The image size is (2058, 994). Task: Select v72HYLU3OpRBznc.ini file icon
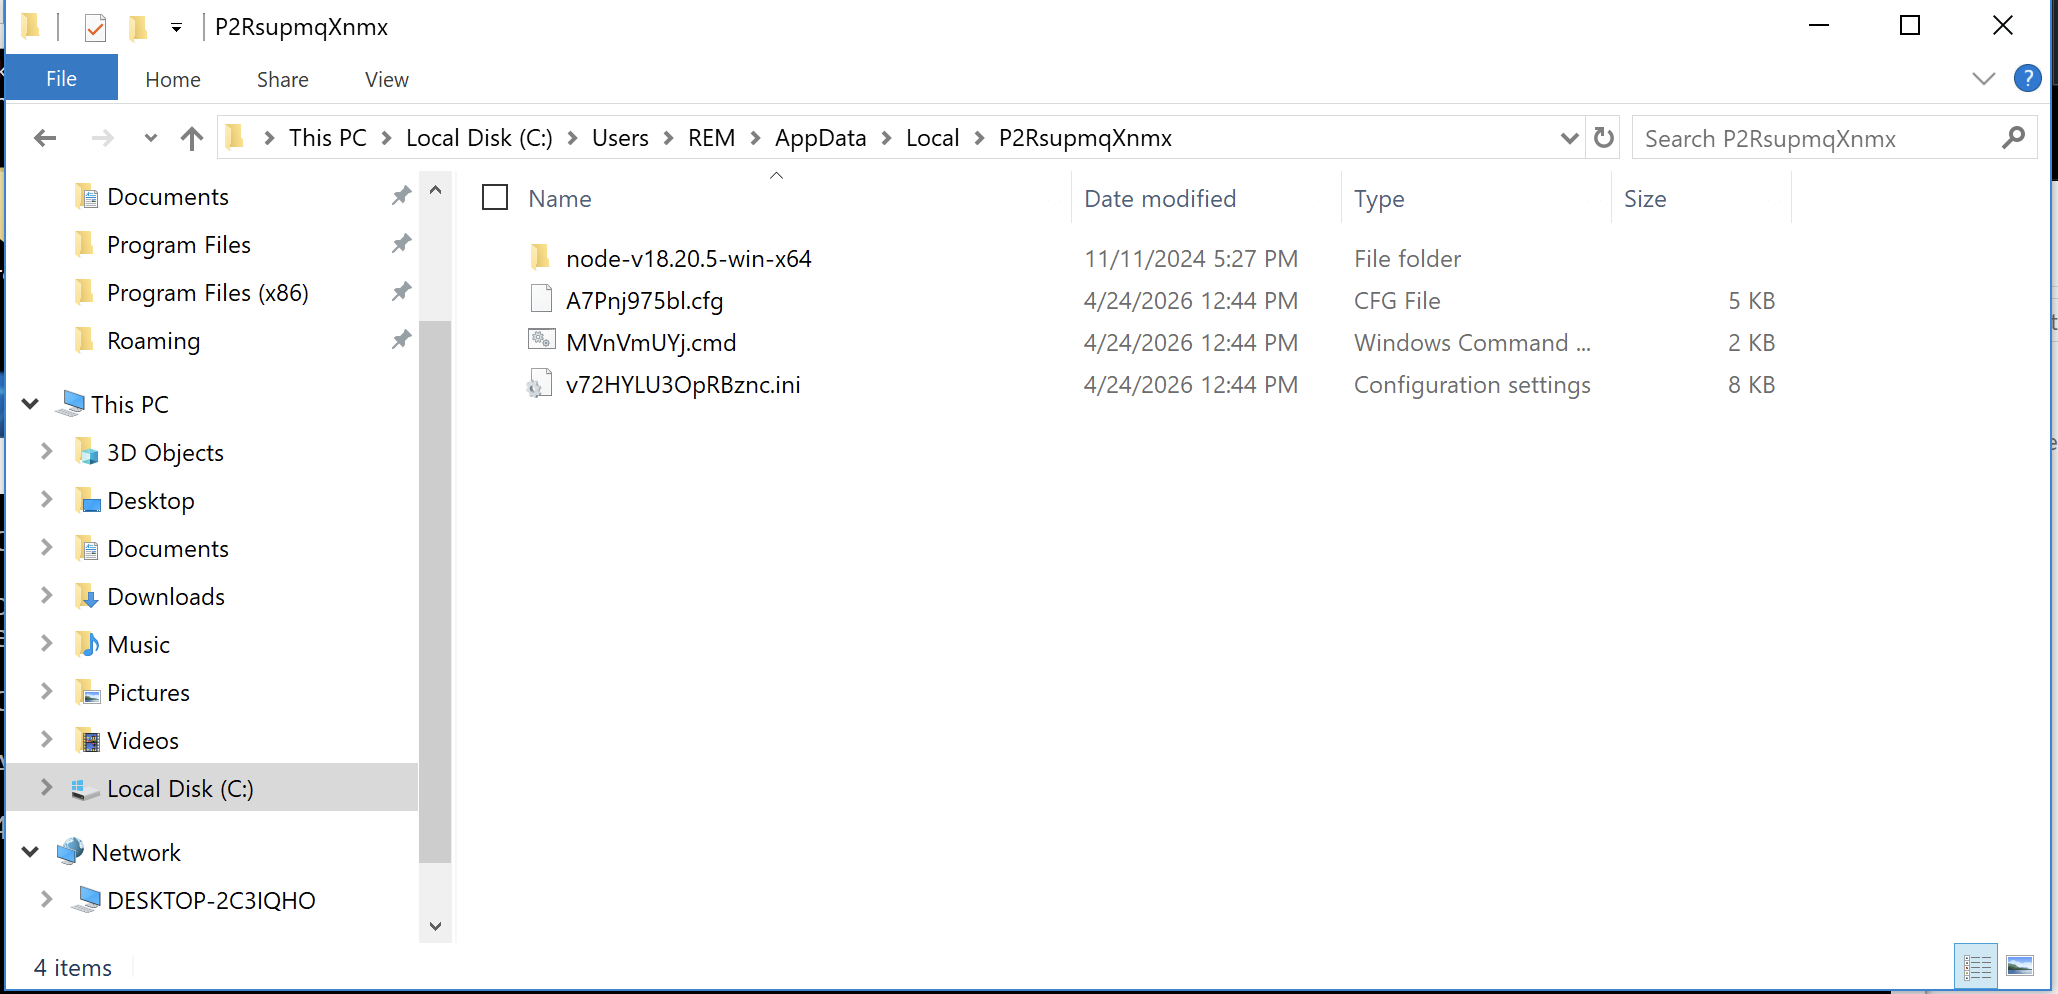pyautogui.click(x=540, y=384)
